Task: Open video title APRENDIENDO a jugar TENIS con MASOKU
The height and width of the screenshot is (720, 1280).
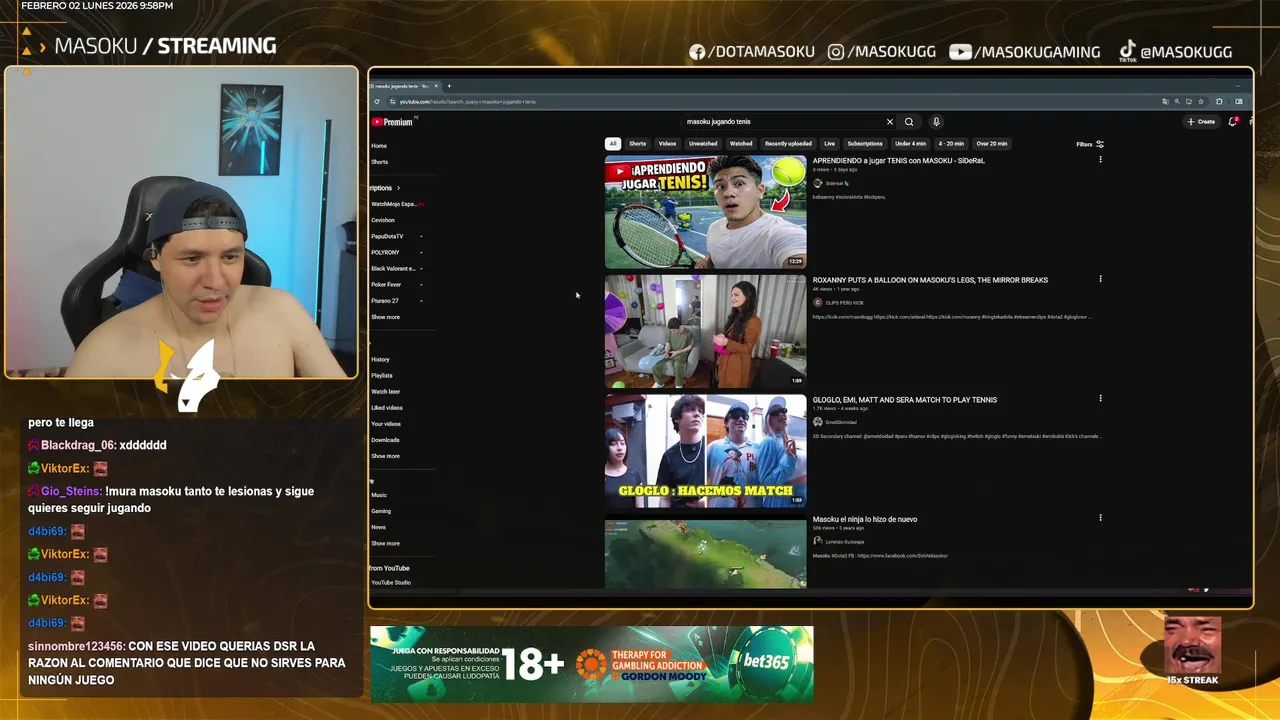Action: coord(899,160)
